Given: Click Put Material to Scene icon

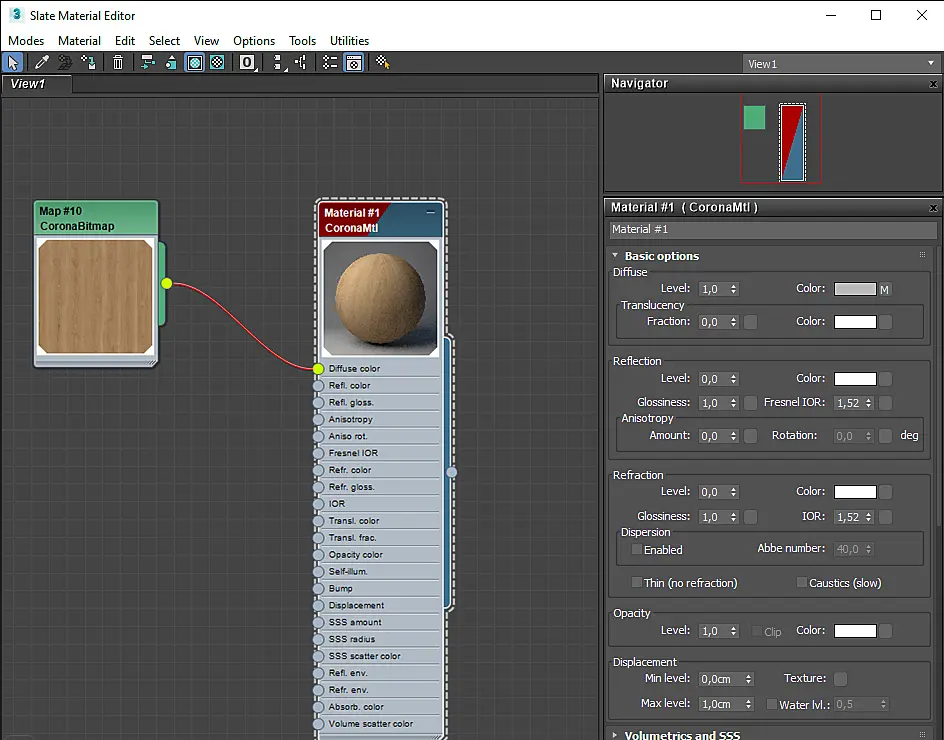Looking at the screenshot, I should [x=64, y=62].
